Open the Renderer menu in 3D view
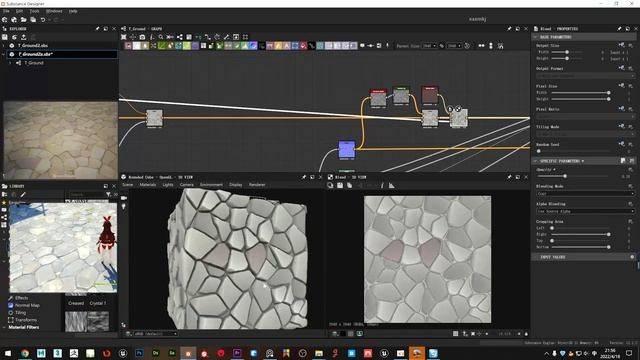640x360 pixels. tap(257, 185)
